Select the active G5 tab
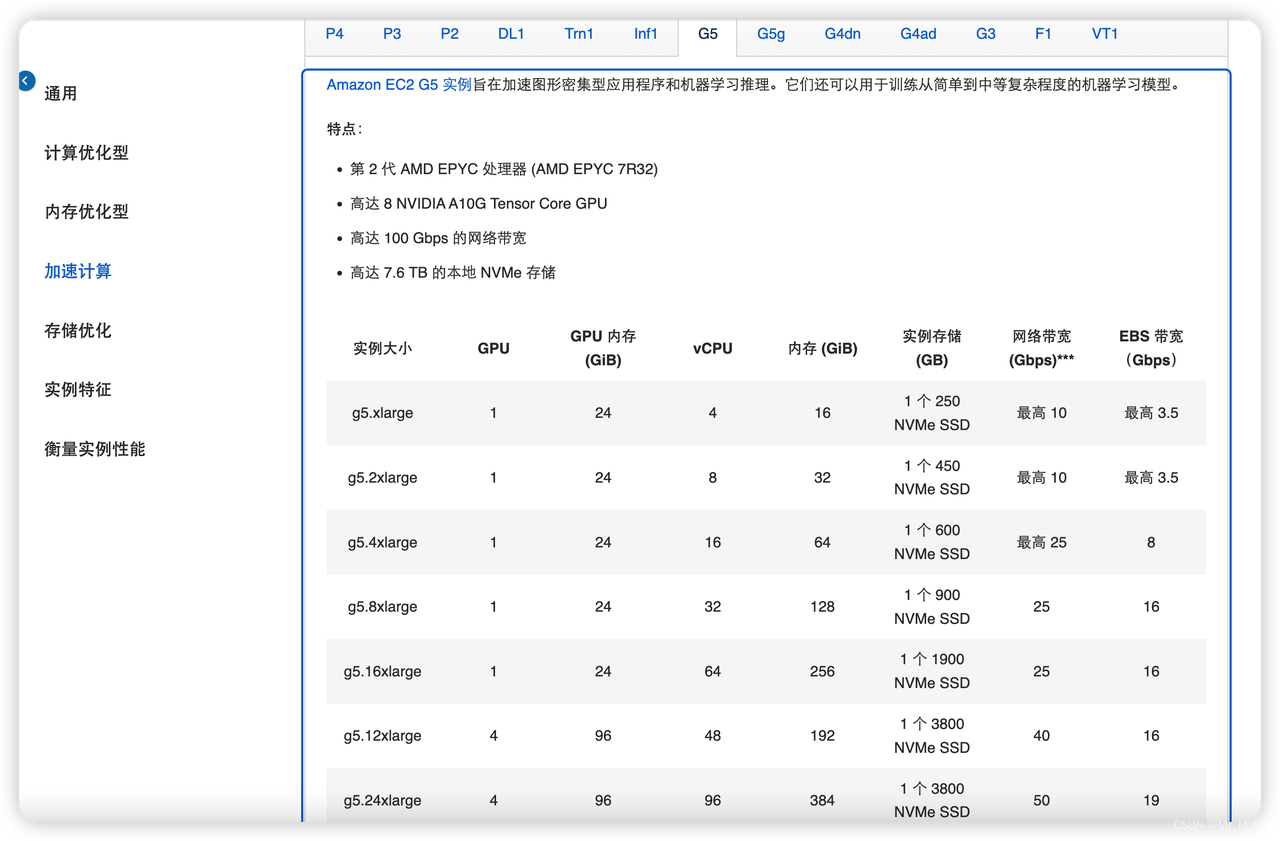Screen dimensions: 1280x841 (708, 34)
